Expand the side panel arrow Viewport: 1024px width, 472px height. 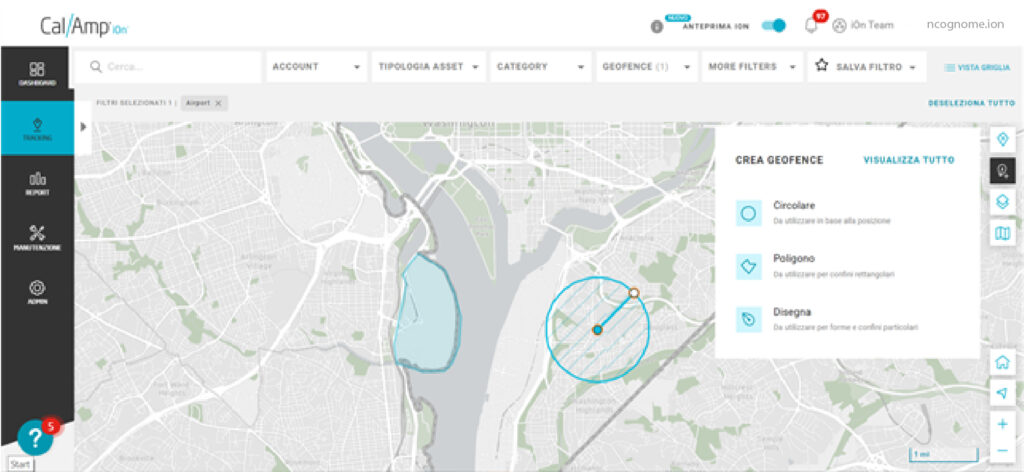83,127
